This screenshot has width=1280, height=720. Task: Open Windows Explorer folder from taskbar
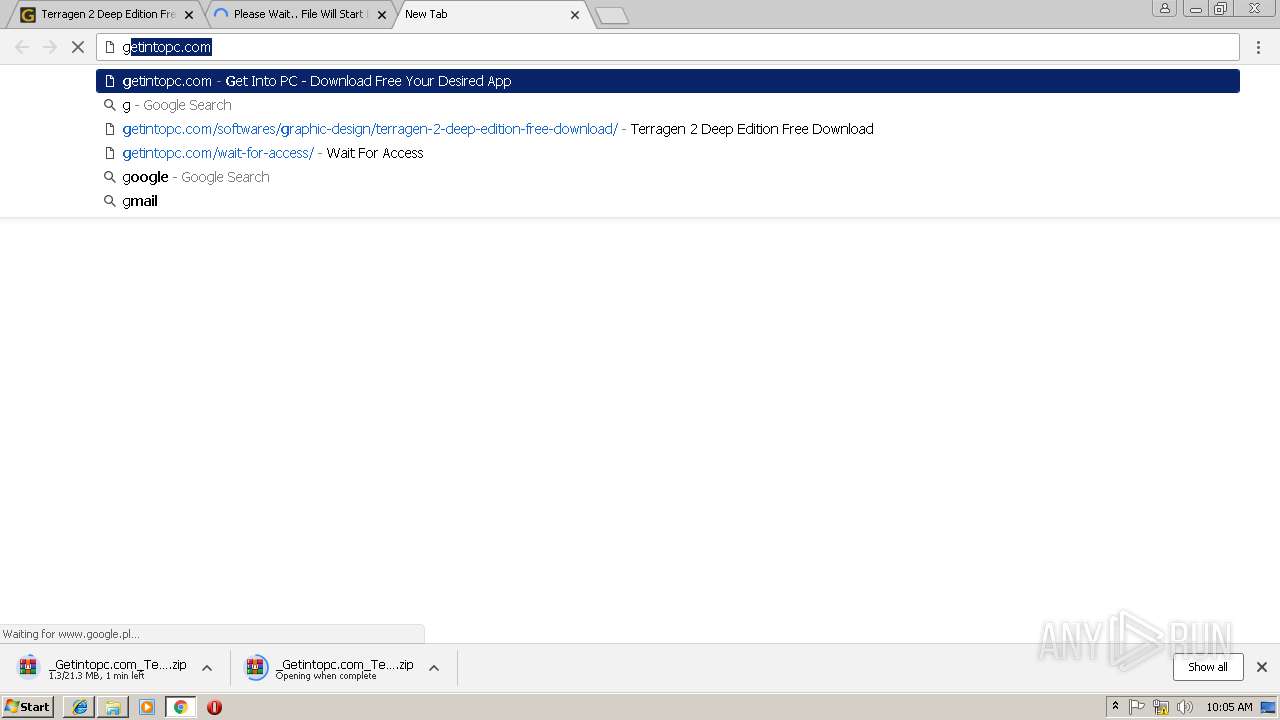tap(113, 707)
